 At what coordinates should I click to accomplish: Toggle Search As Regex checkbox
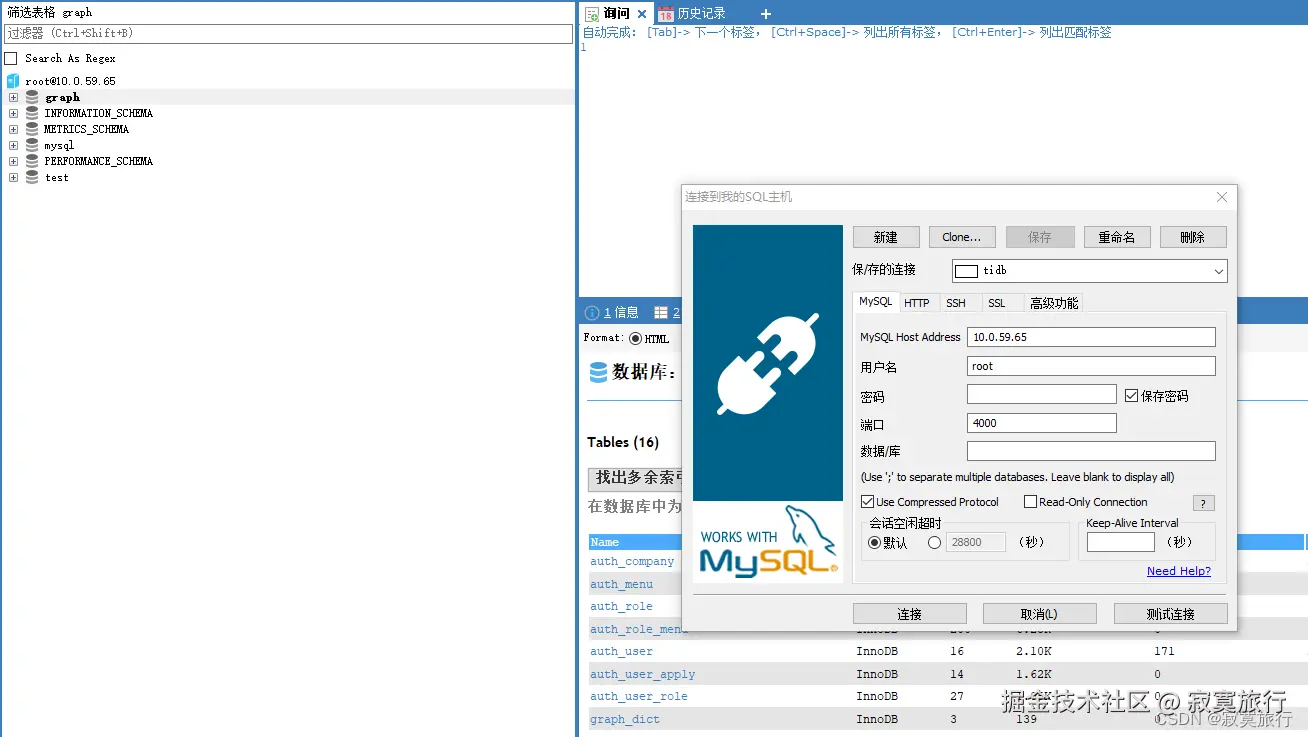[x=11, y=59]
